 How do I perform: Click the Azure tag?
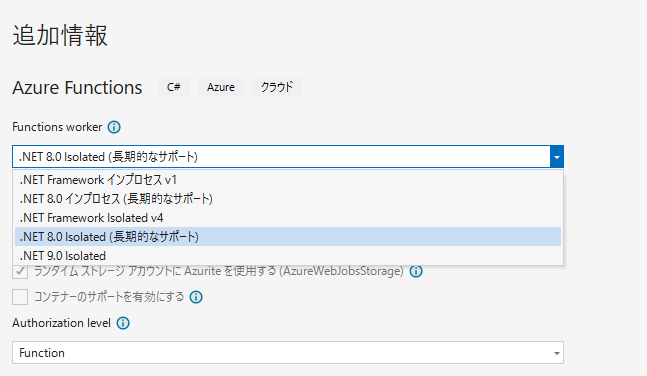[221, 87]
